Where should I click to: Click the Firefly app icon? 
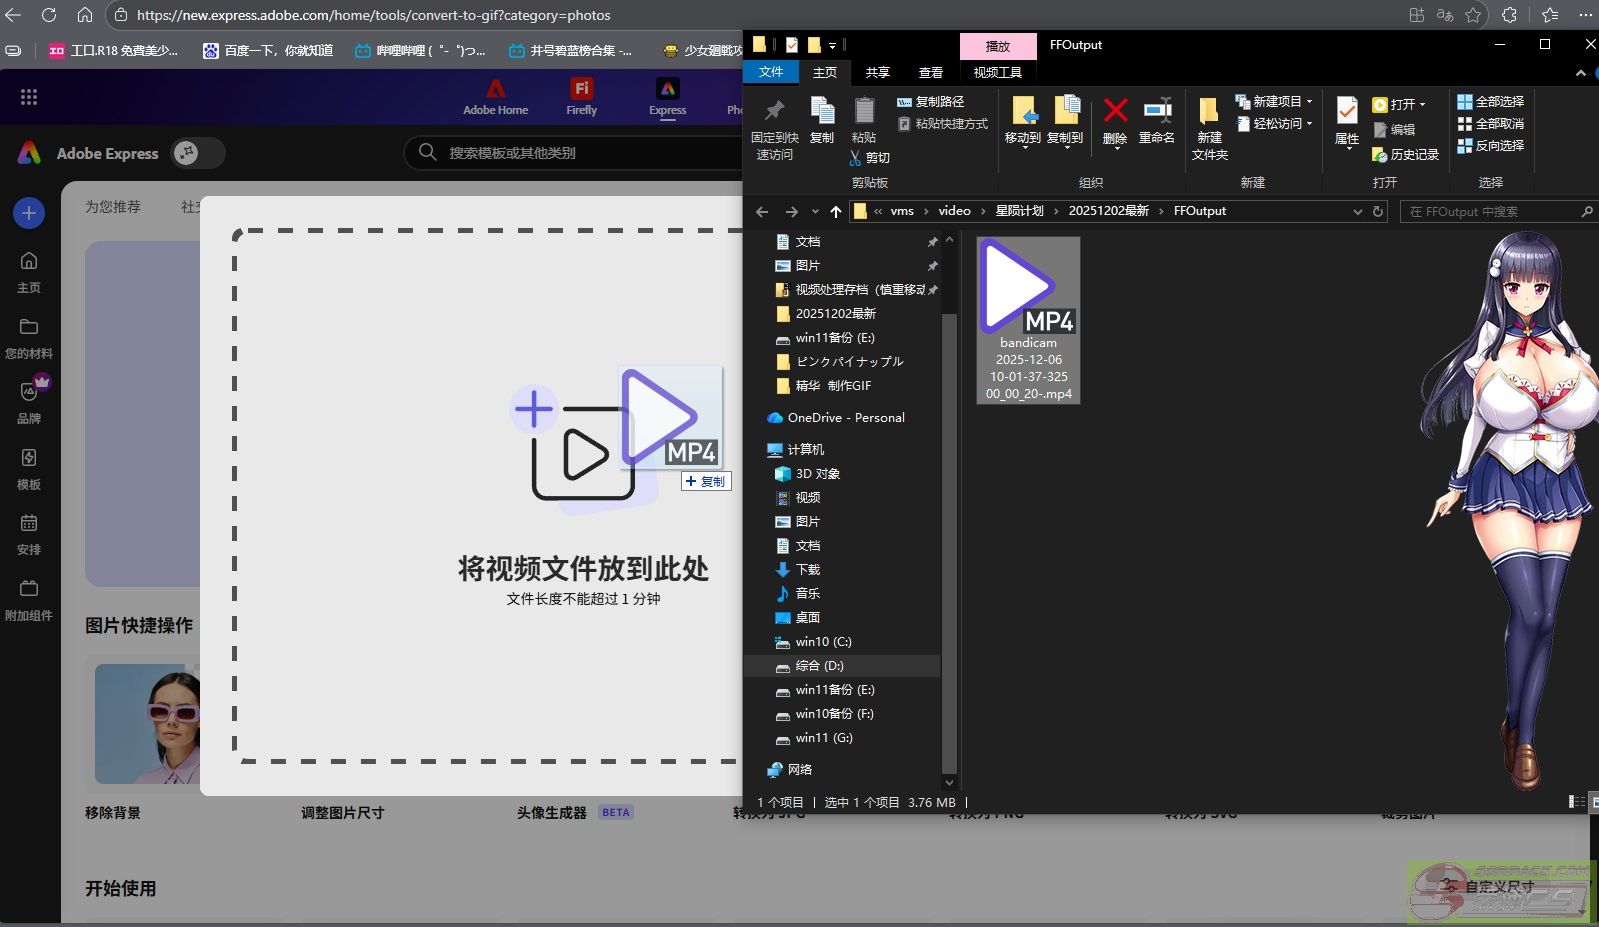click(581, 90)
